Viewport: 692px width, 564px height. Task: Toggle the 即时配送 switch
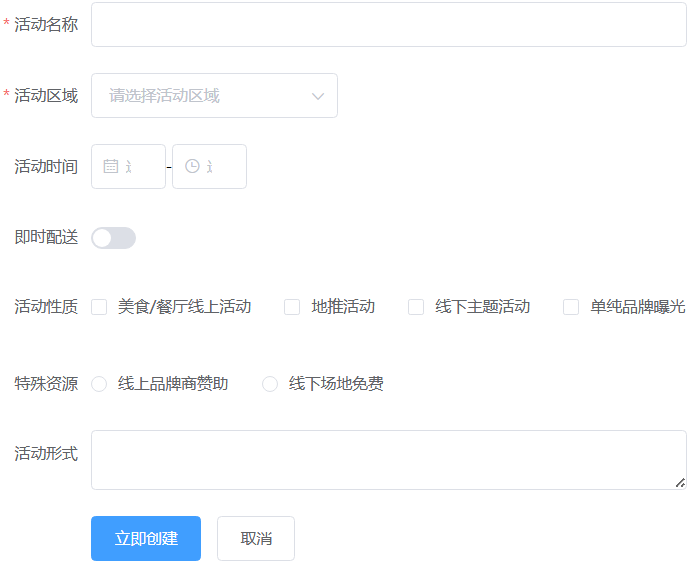113,238
